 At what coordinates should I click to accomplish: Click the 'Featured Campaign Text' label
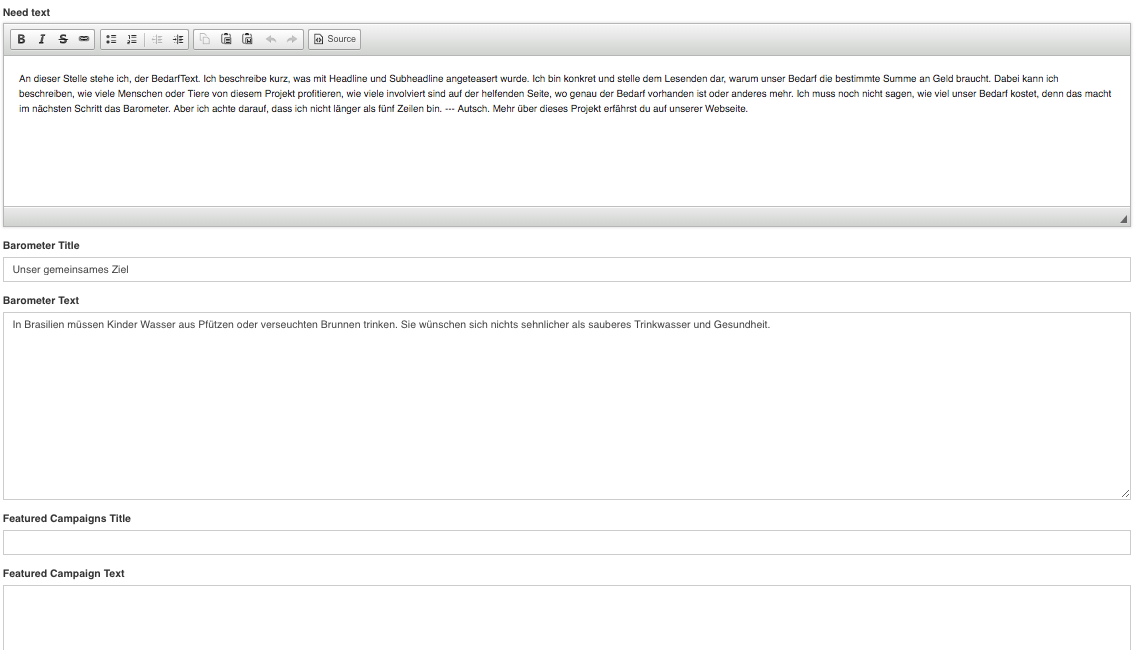64,573
